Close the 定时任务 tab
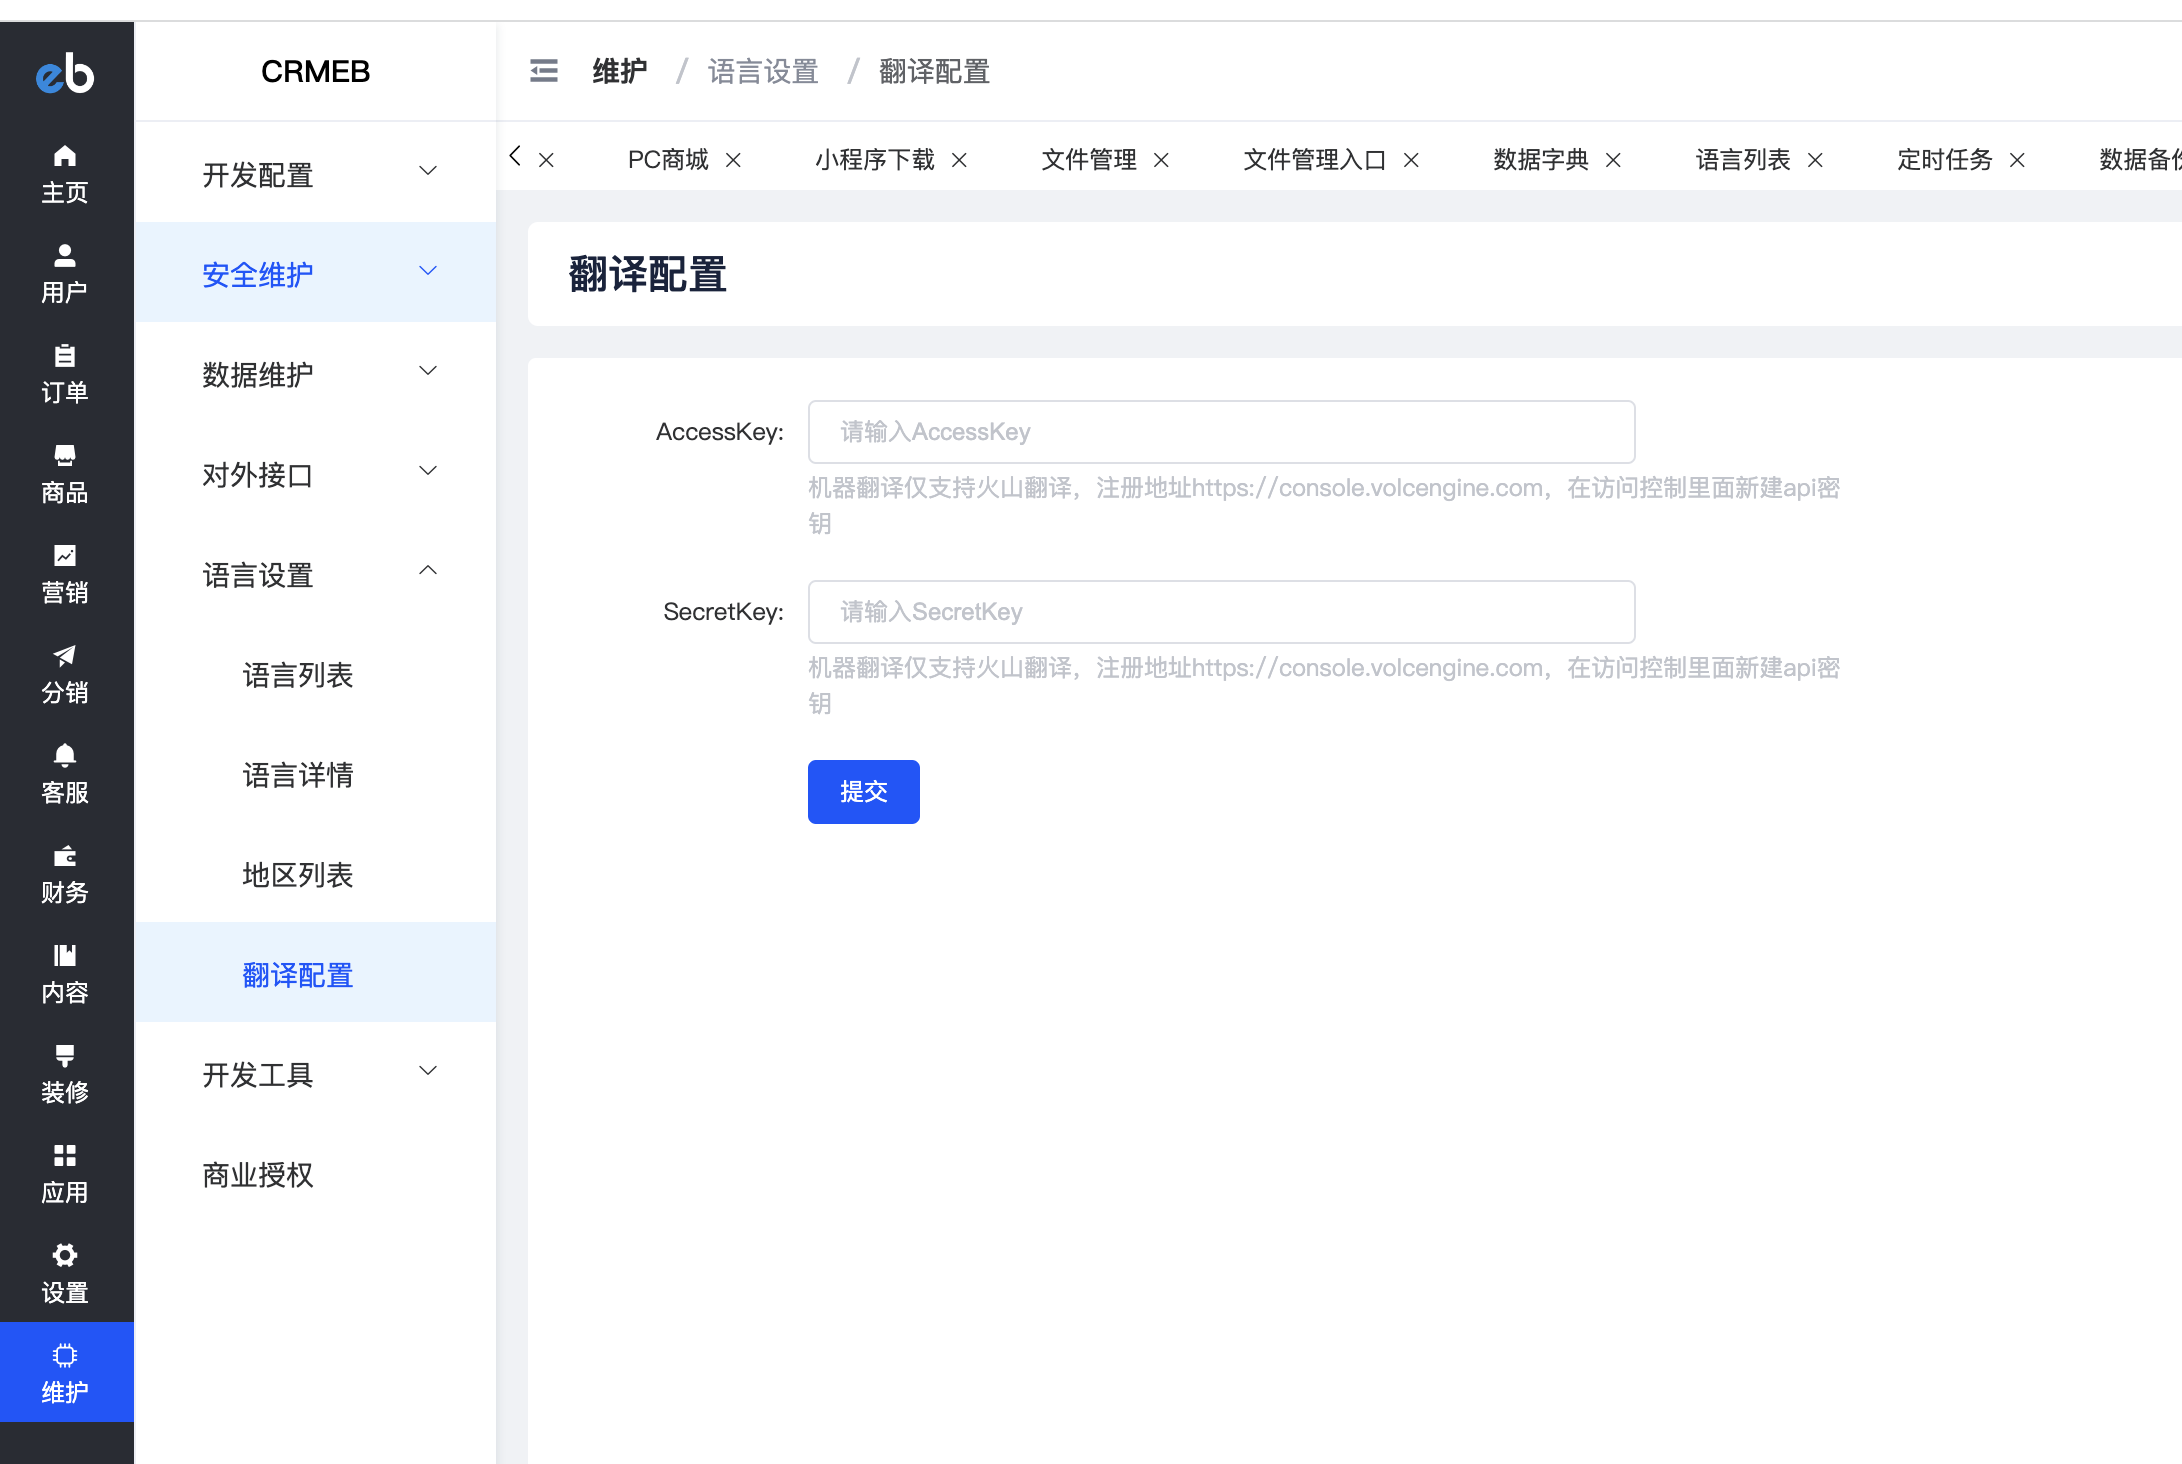Image resolution: width=2182 pixels, height=1464 pixels. pyautogui.click(x=2017, y=160)
